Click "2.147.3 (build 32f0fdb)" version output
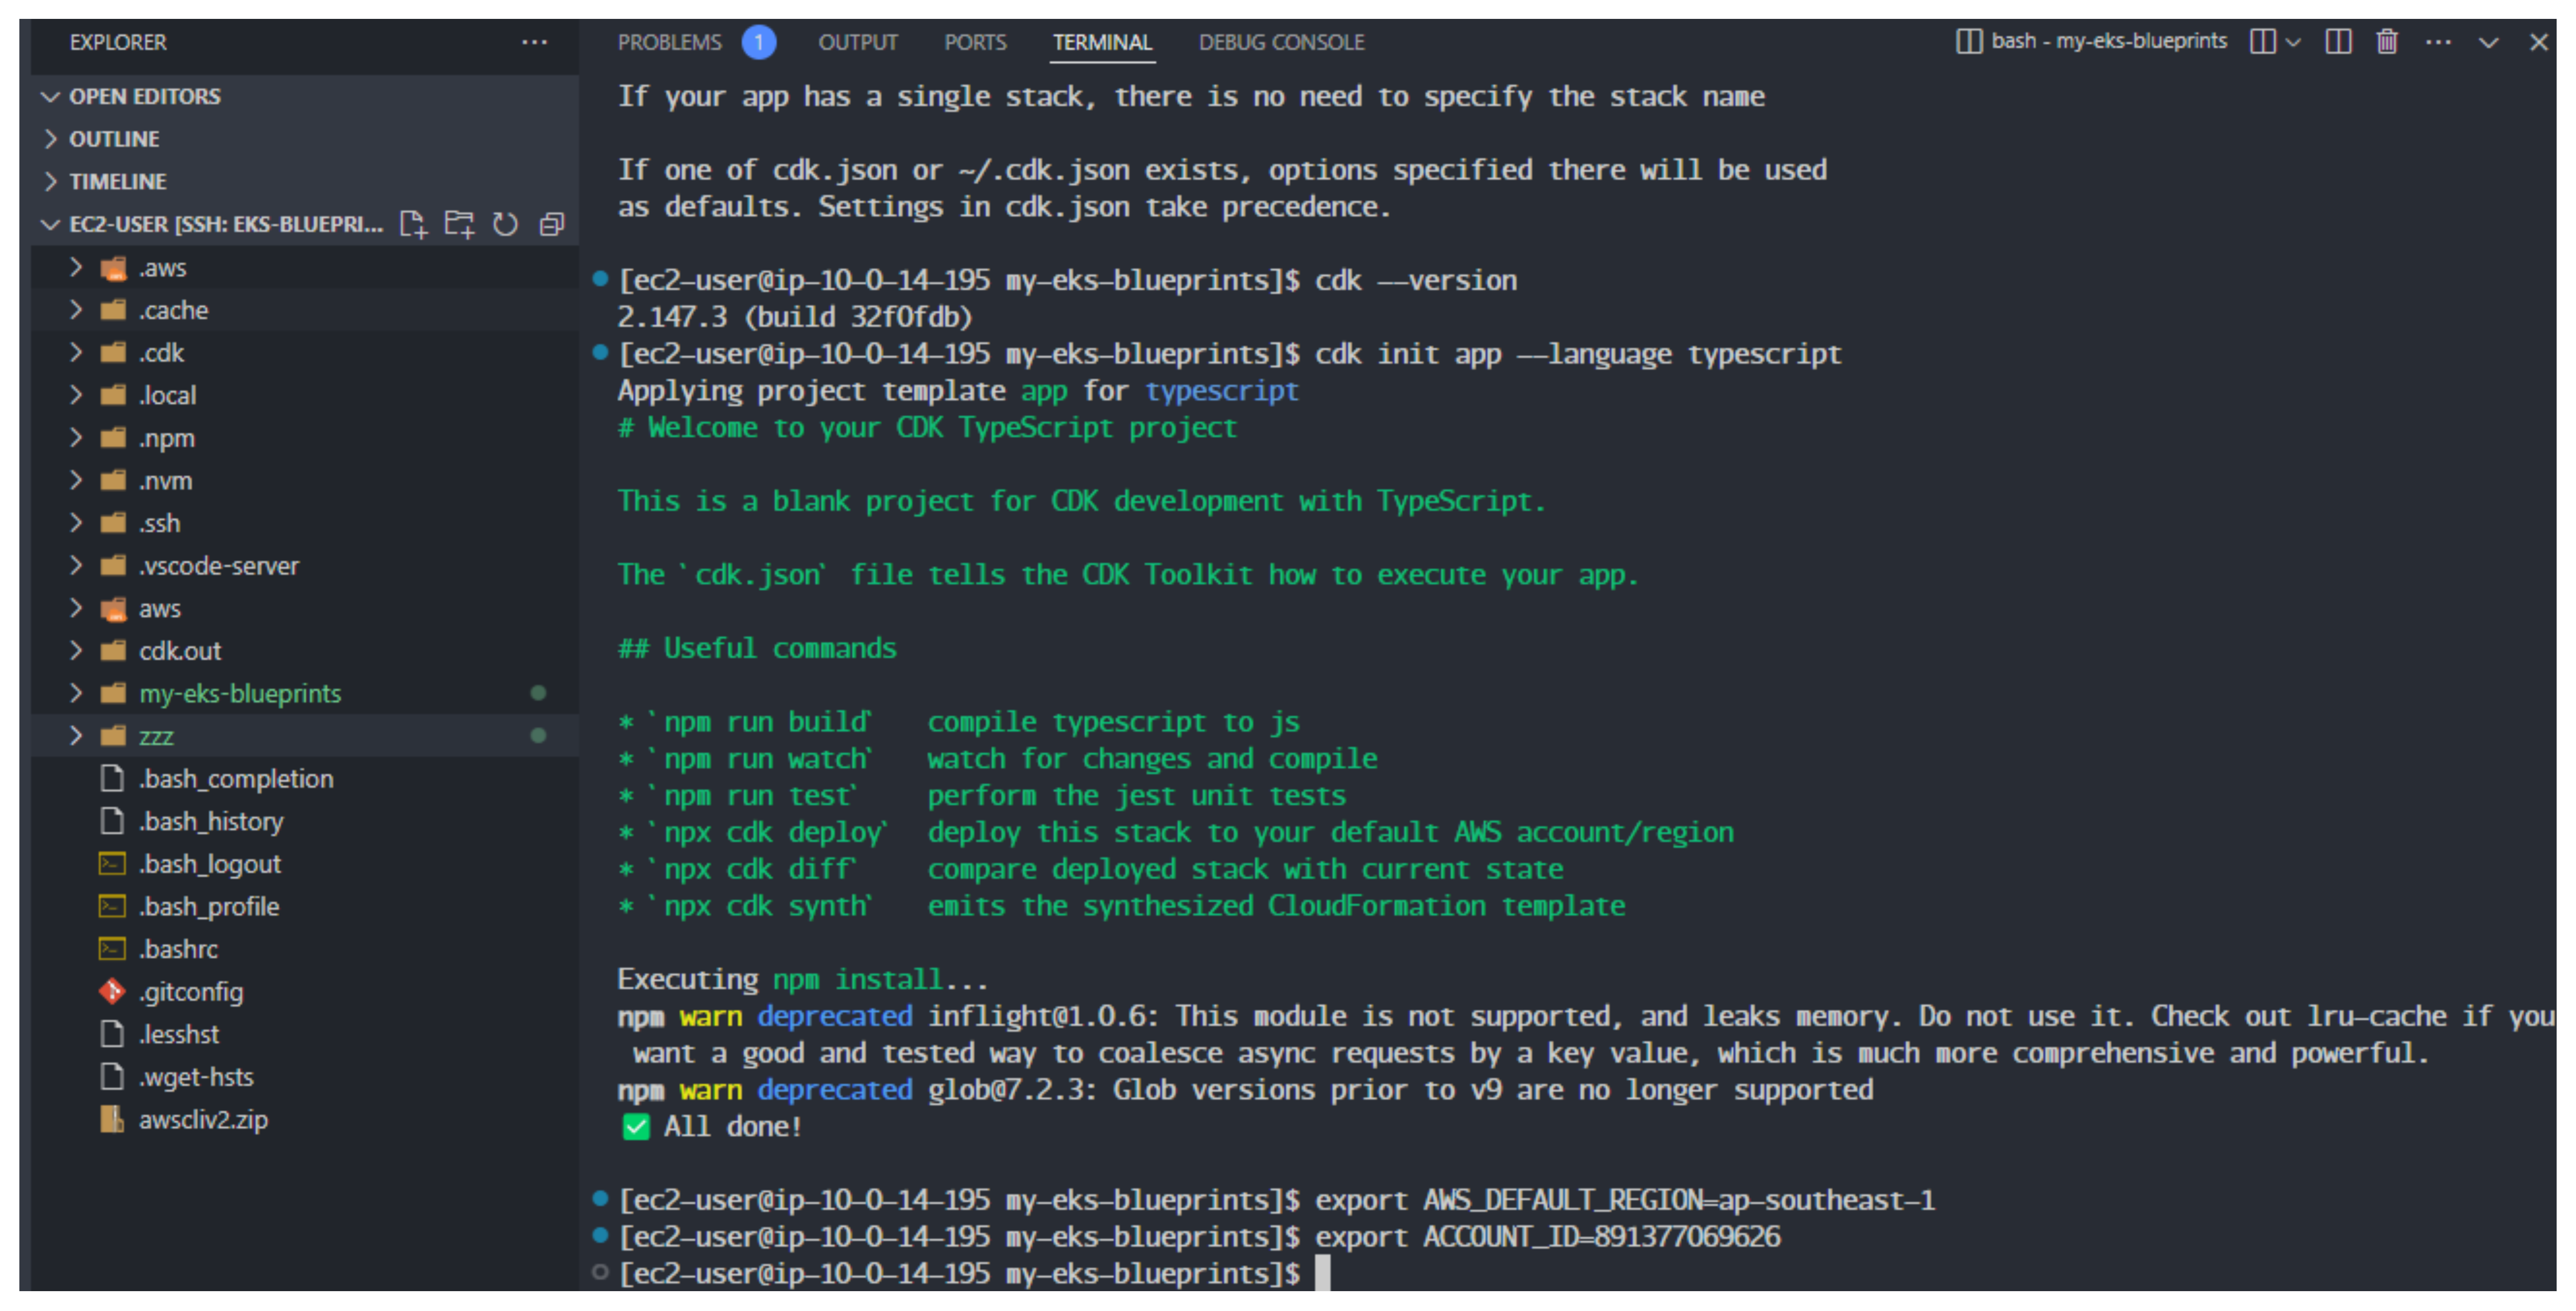The image size is (2576, 1311). [x=795, y=317]
